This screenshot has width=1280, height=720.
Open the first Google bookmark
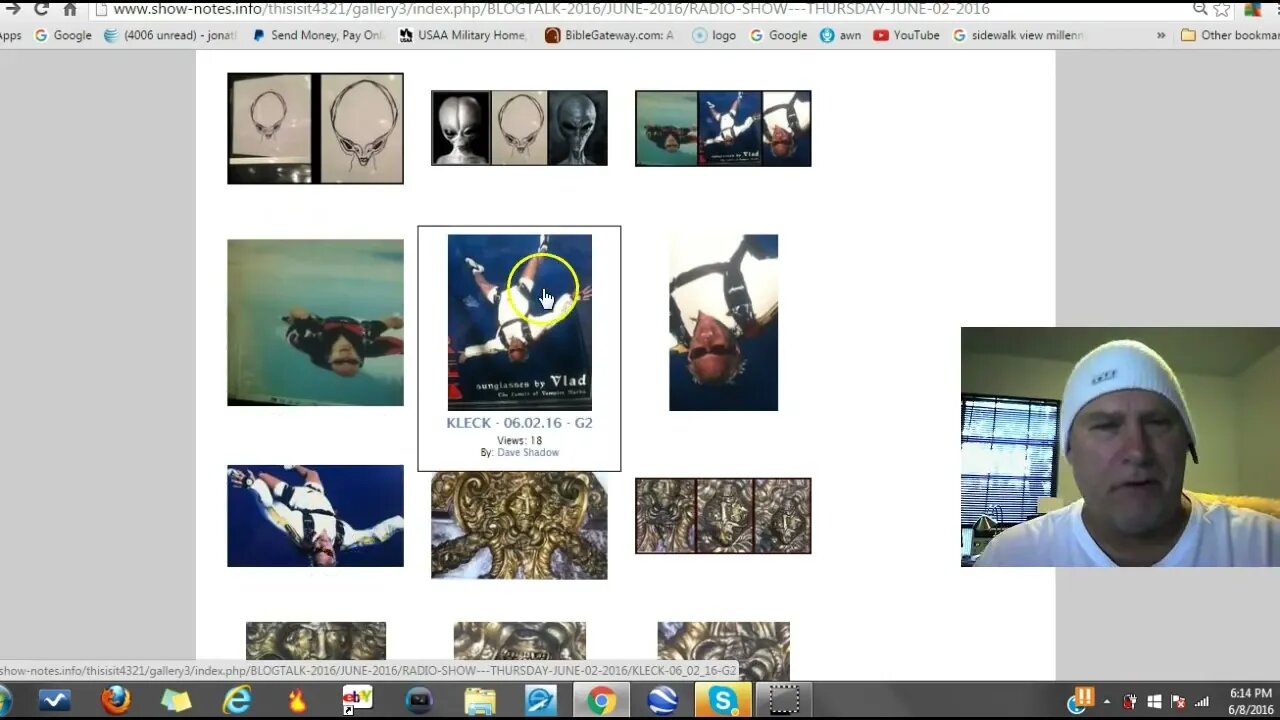click(63, 35)
